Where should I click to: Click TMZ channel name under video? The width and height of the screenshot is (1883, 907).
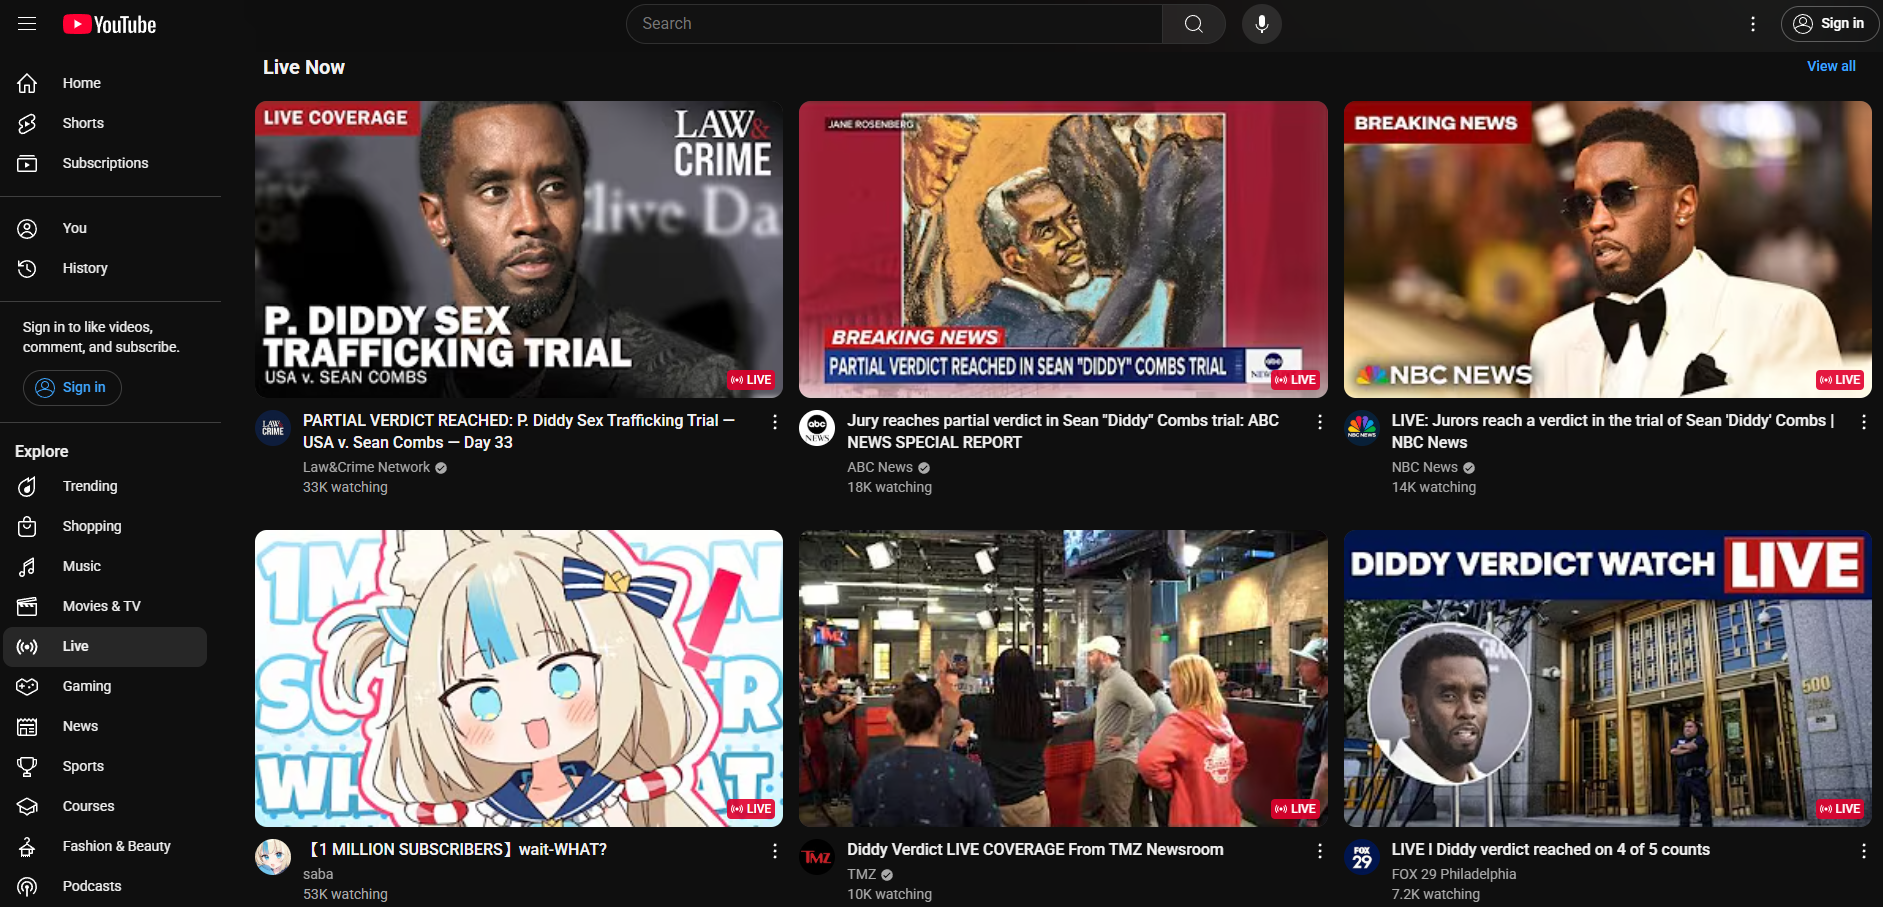tap(861, 874)
